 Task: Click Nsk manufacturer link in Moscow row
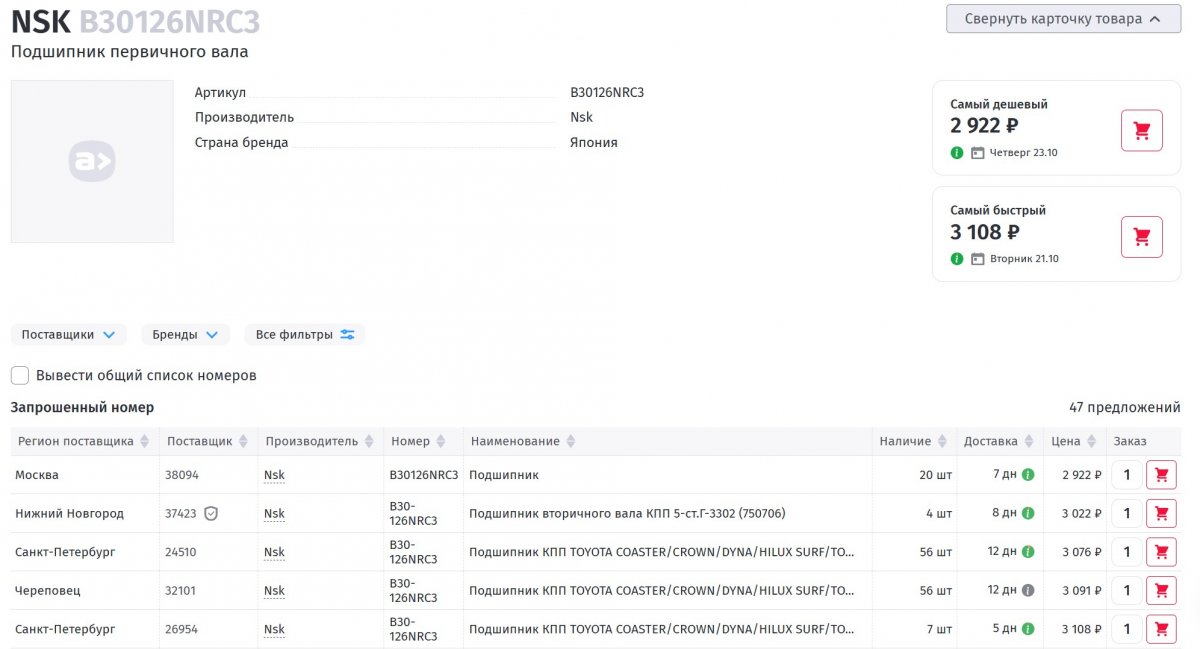coord(274,475)
